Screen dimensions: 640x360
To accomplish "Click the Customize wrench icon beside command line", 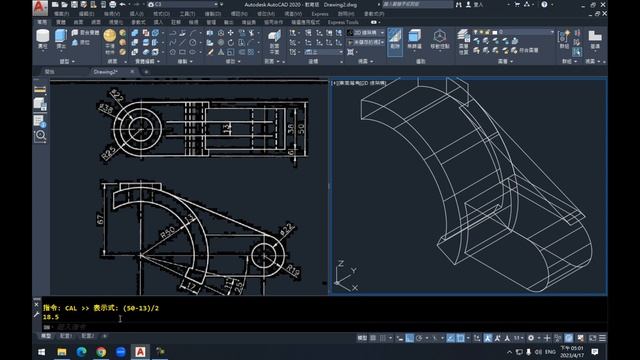I will click(x=36, y=314).
